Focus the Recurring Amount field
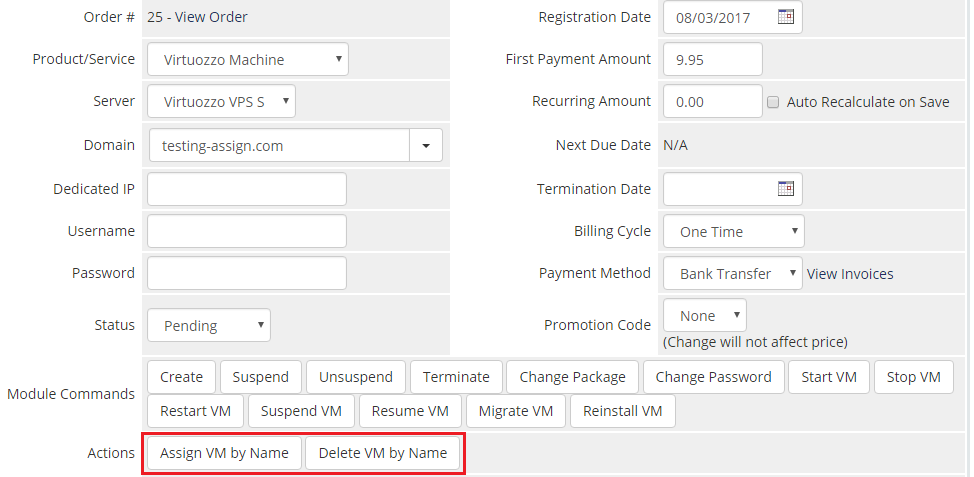Viewport: 974px width, 477px height. point(712,101)
